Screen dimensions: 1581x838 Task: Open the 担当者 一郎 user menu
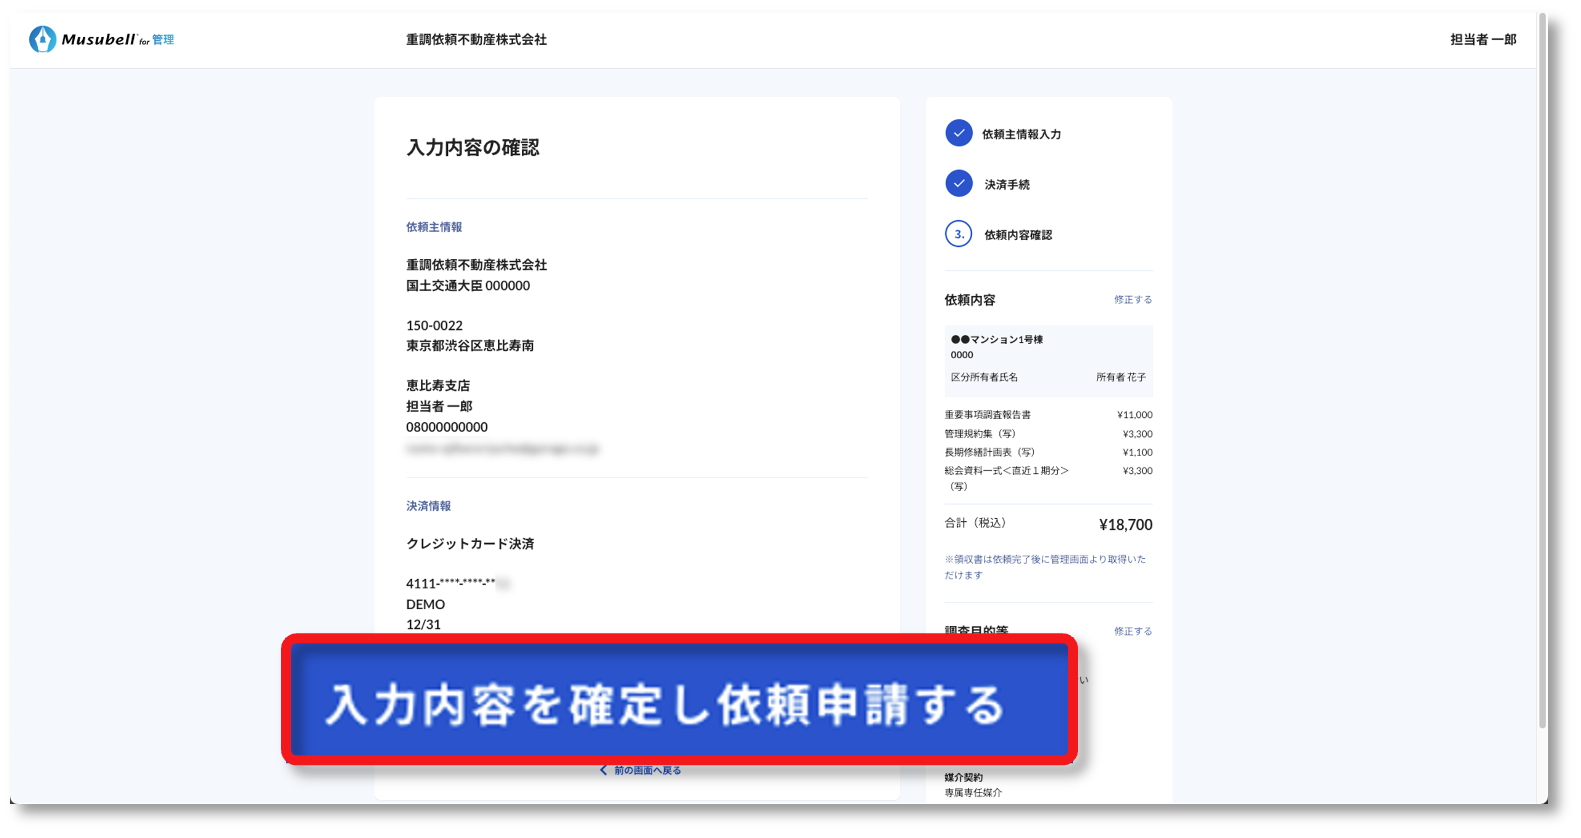1482,40
